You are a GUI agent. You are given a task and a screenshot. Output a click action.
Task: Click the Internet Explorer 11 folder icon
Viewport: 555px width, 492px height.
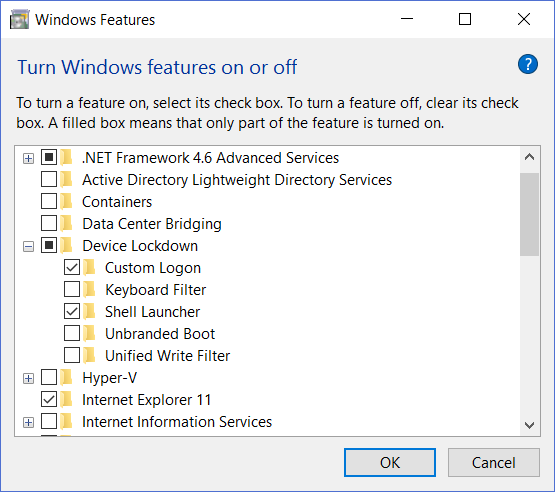pyautogui.click(x=66, y=400)
